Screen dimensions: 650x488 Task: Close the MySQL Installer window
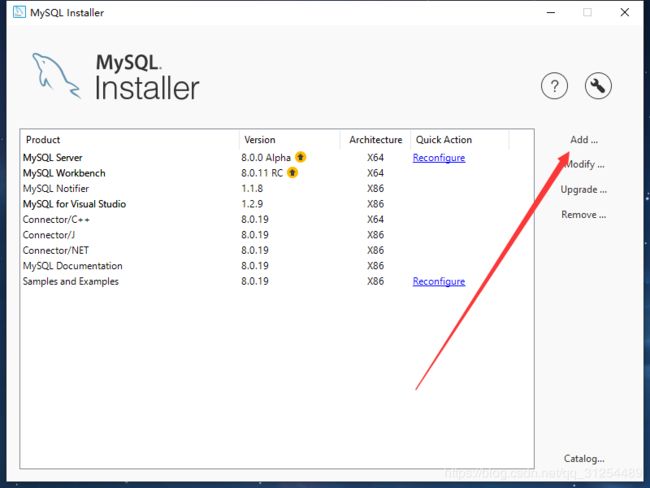[625, 12]
